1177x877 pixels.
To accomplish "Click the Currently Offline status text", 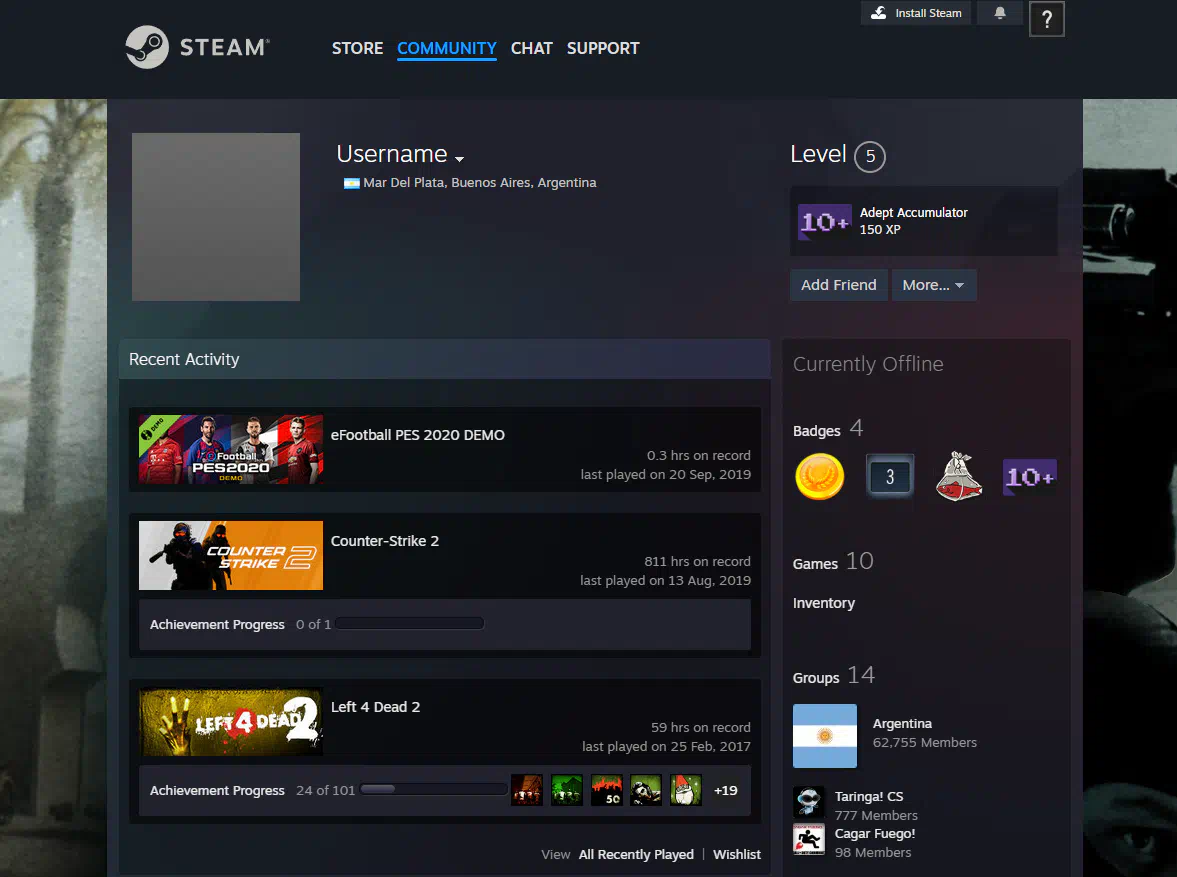I will 868,363.
